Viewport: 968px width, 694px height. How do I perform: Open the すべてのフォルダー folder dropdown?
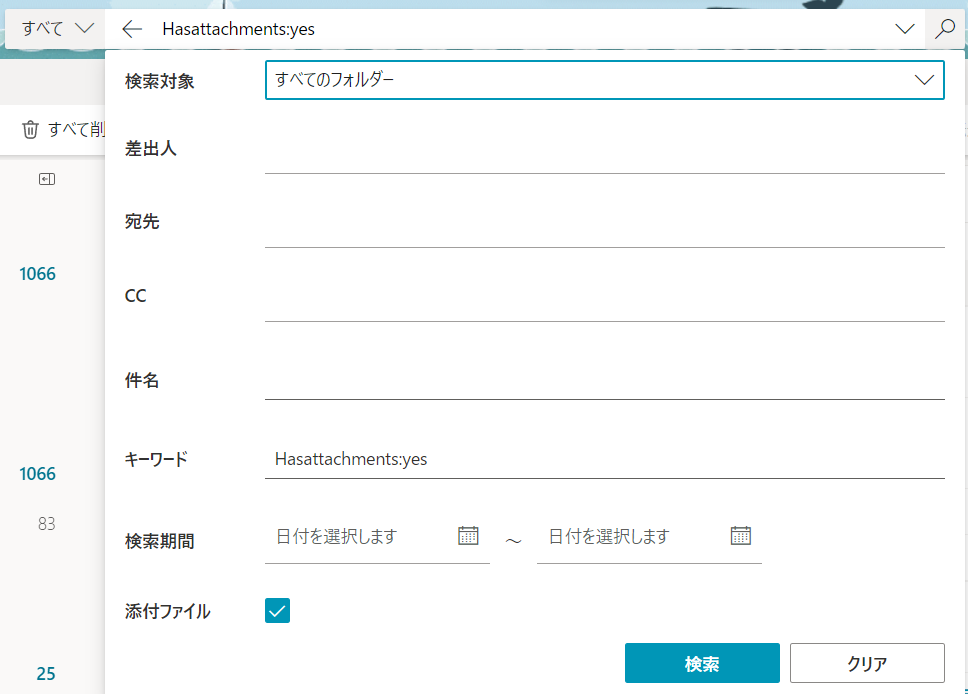click(x=604, y=80)
